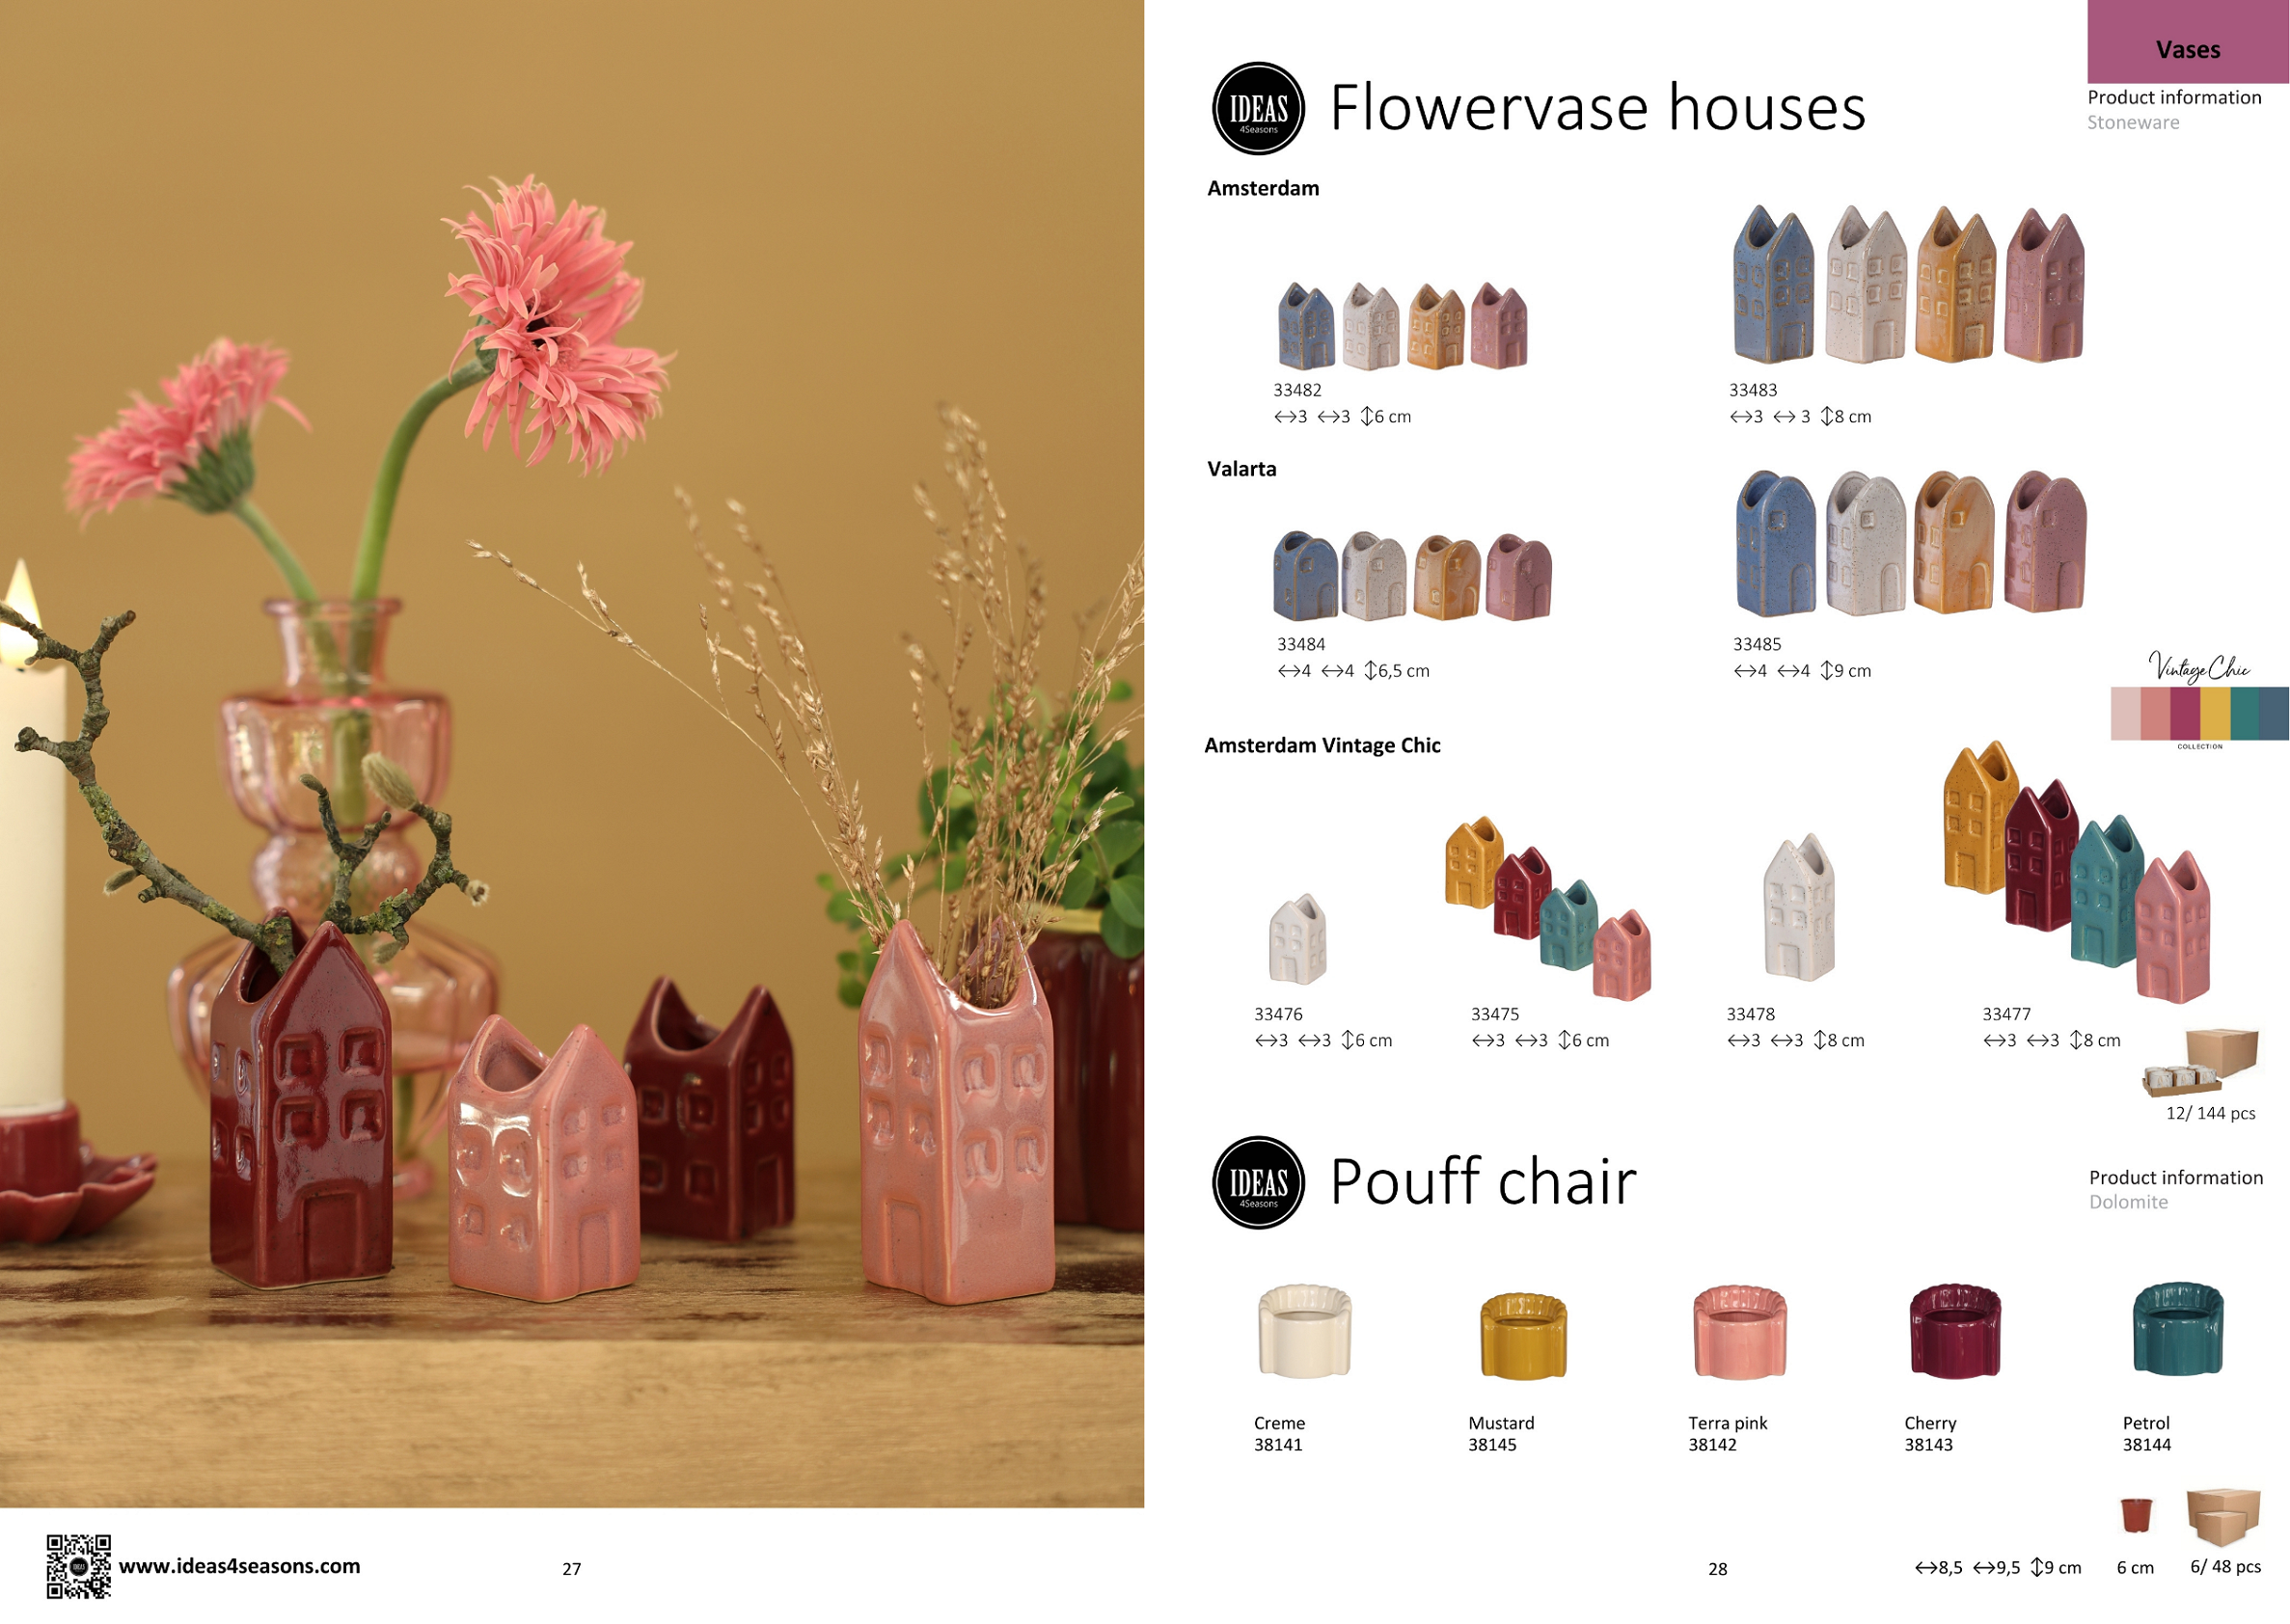This screenshot has width=2290, height=1624.
Task: Select the purple Vases section tab
Action: click(x=2188, y=42)
